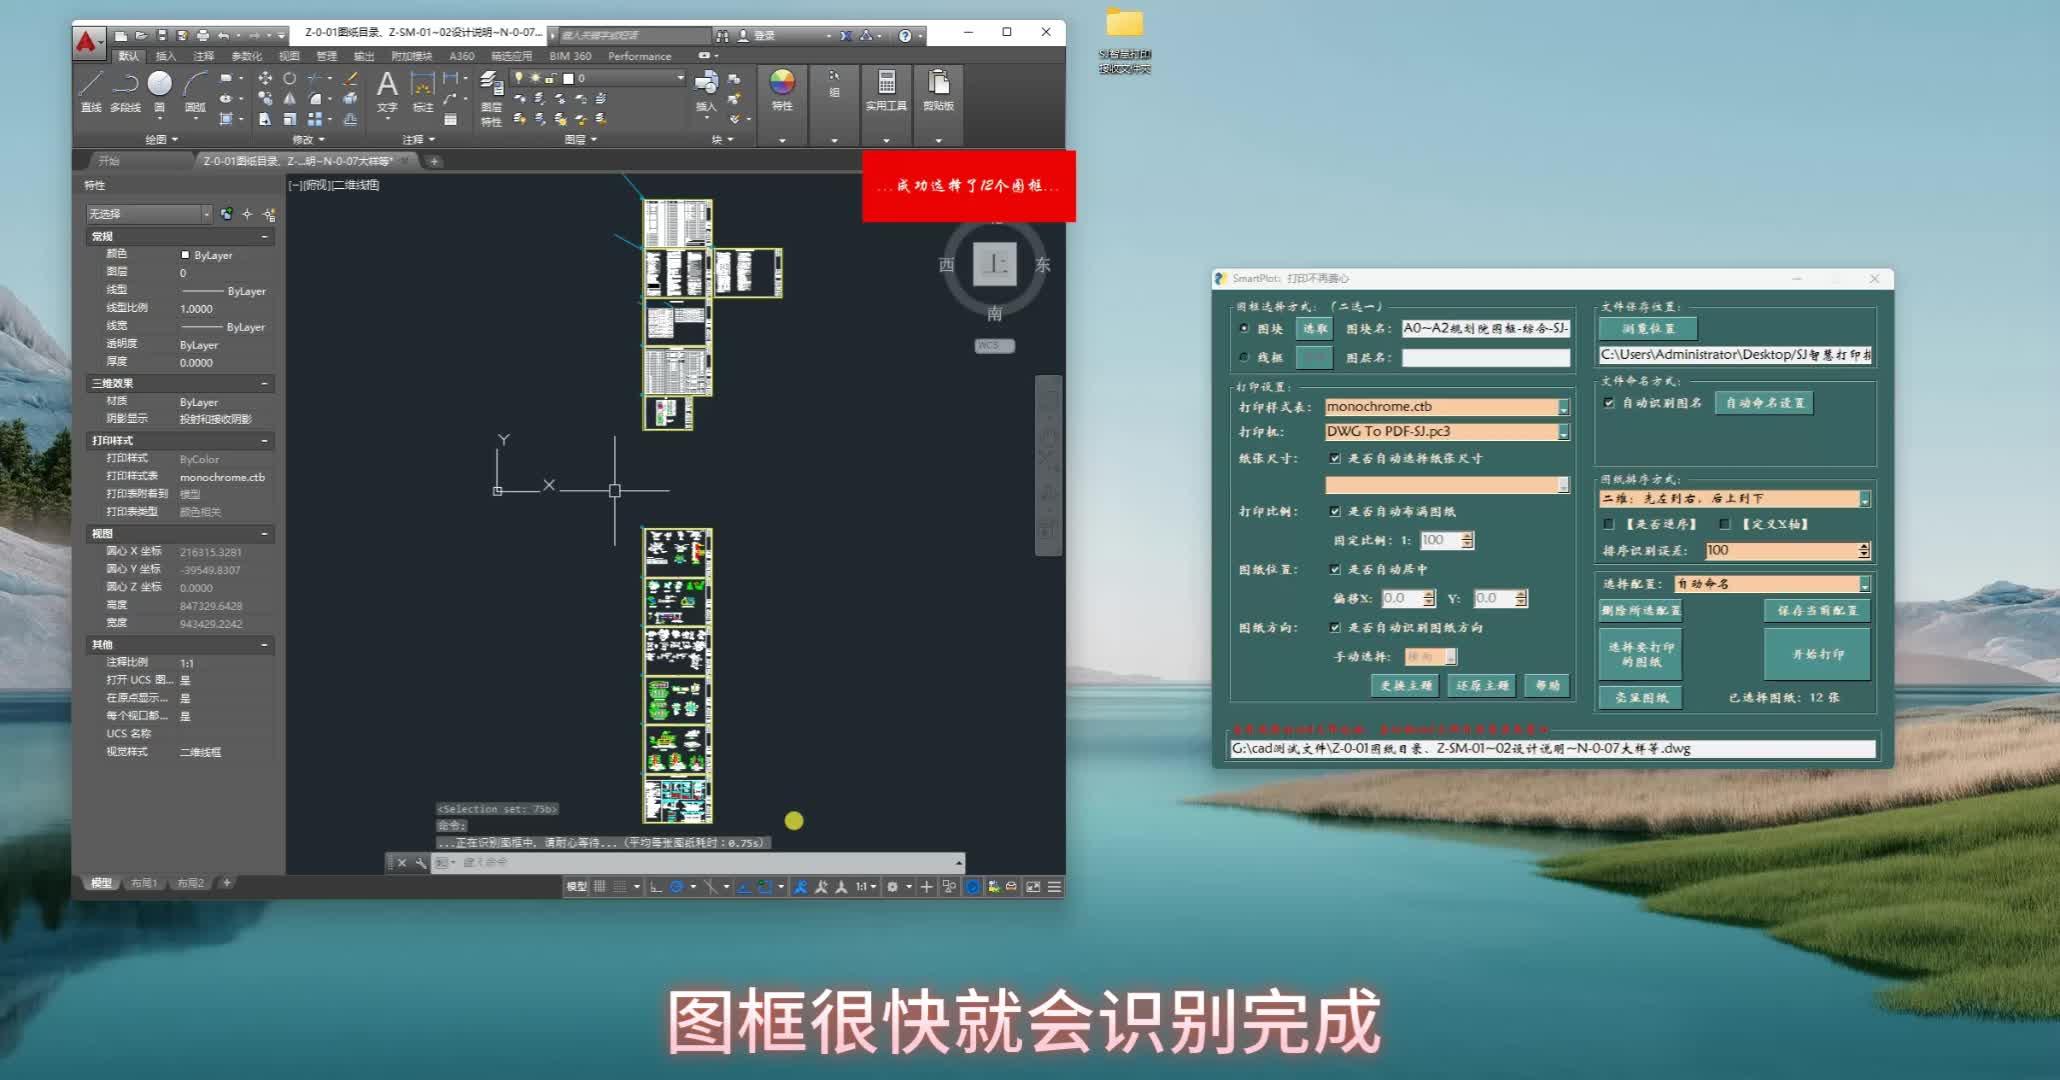Increase the 固定比例 scale using its stepper
2060x1080 pixels.
pyautogui.click(x=1467, y=535)
